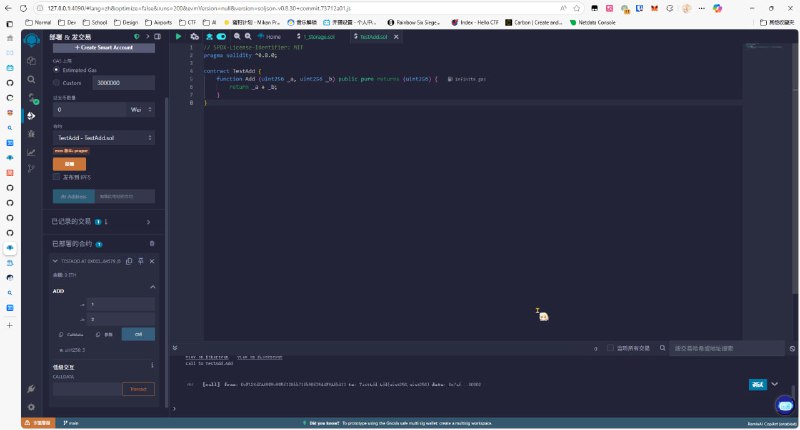This screenshot has height=430, width=800.
Task: Toggle the listen on all transactions checkbox
Action: (x=611, y=348)
